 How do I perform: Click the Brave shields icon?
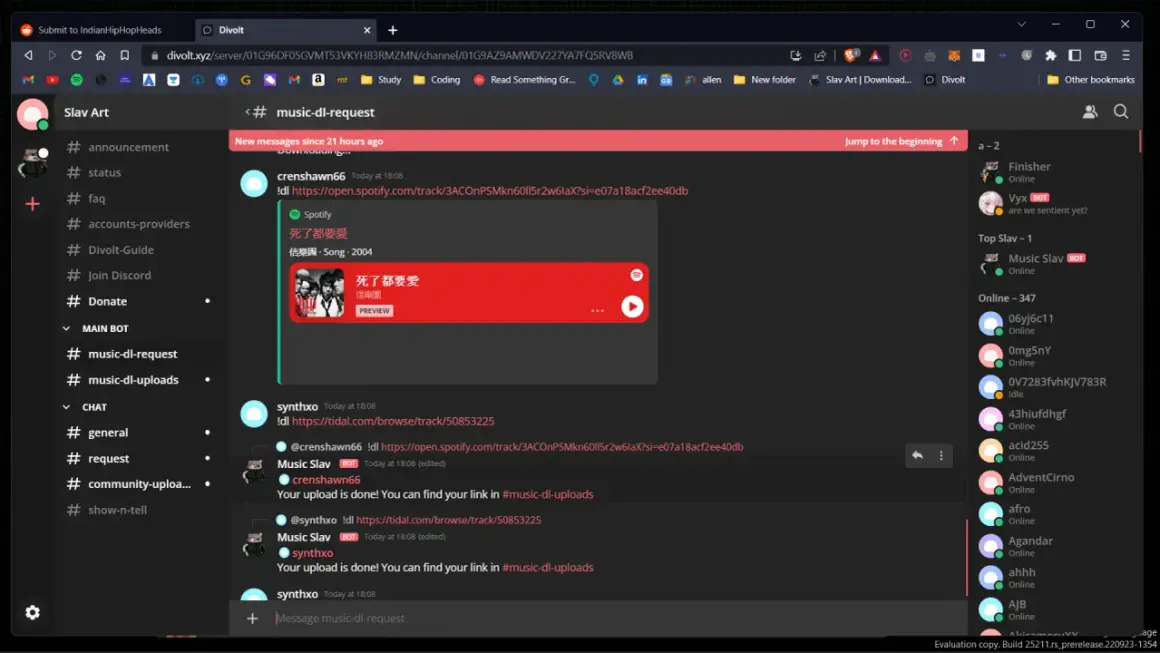point(851,55)
